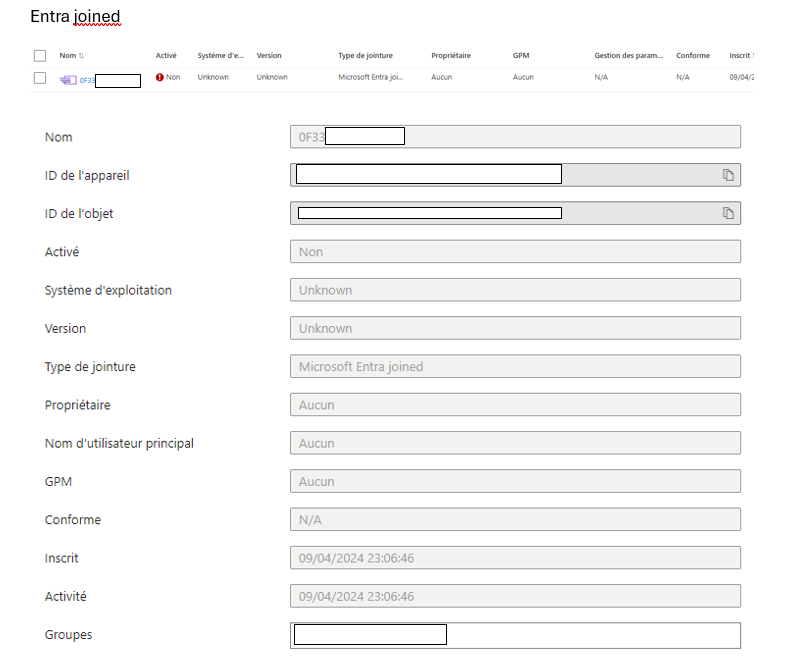
Task: Click the Système d'exploitation field showing Unknown
Action: coord(515,290)
